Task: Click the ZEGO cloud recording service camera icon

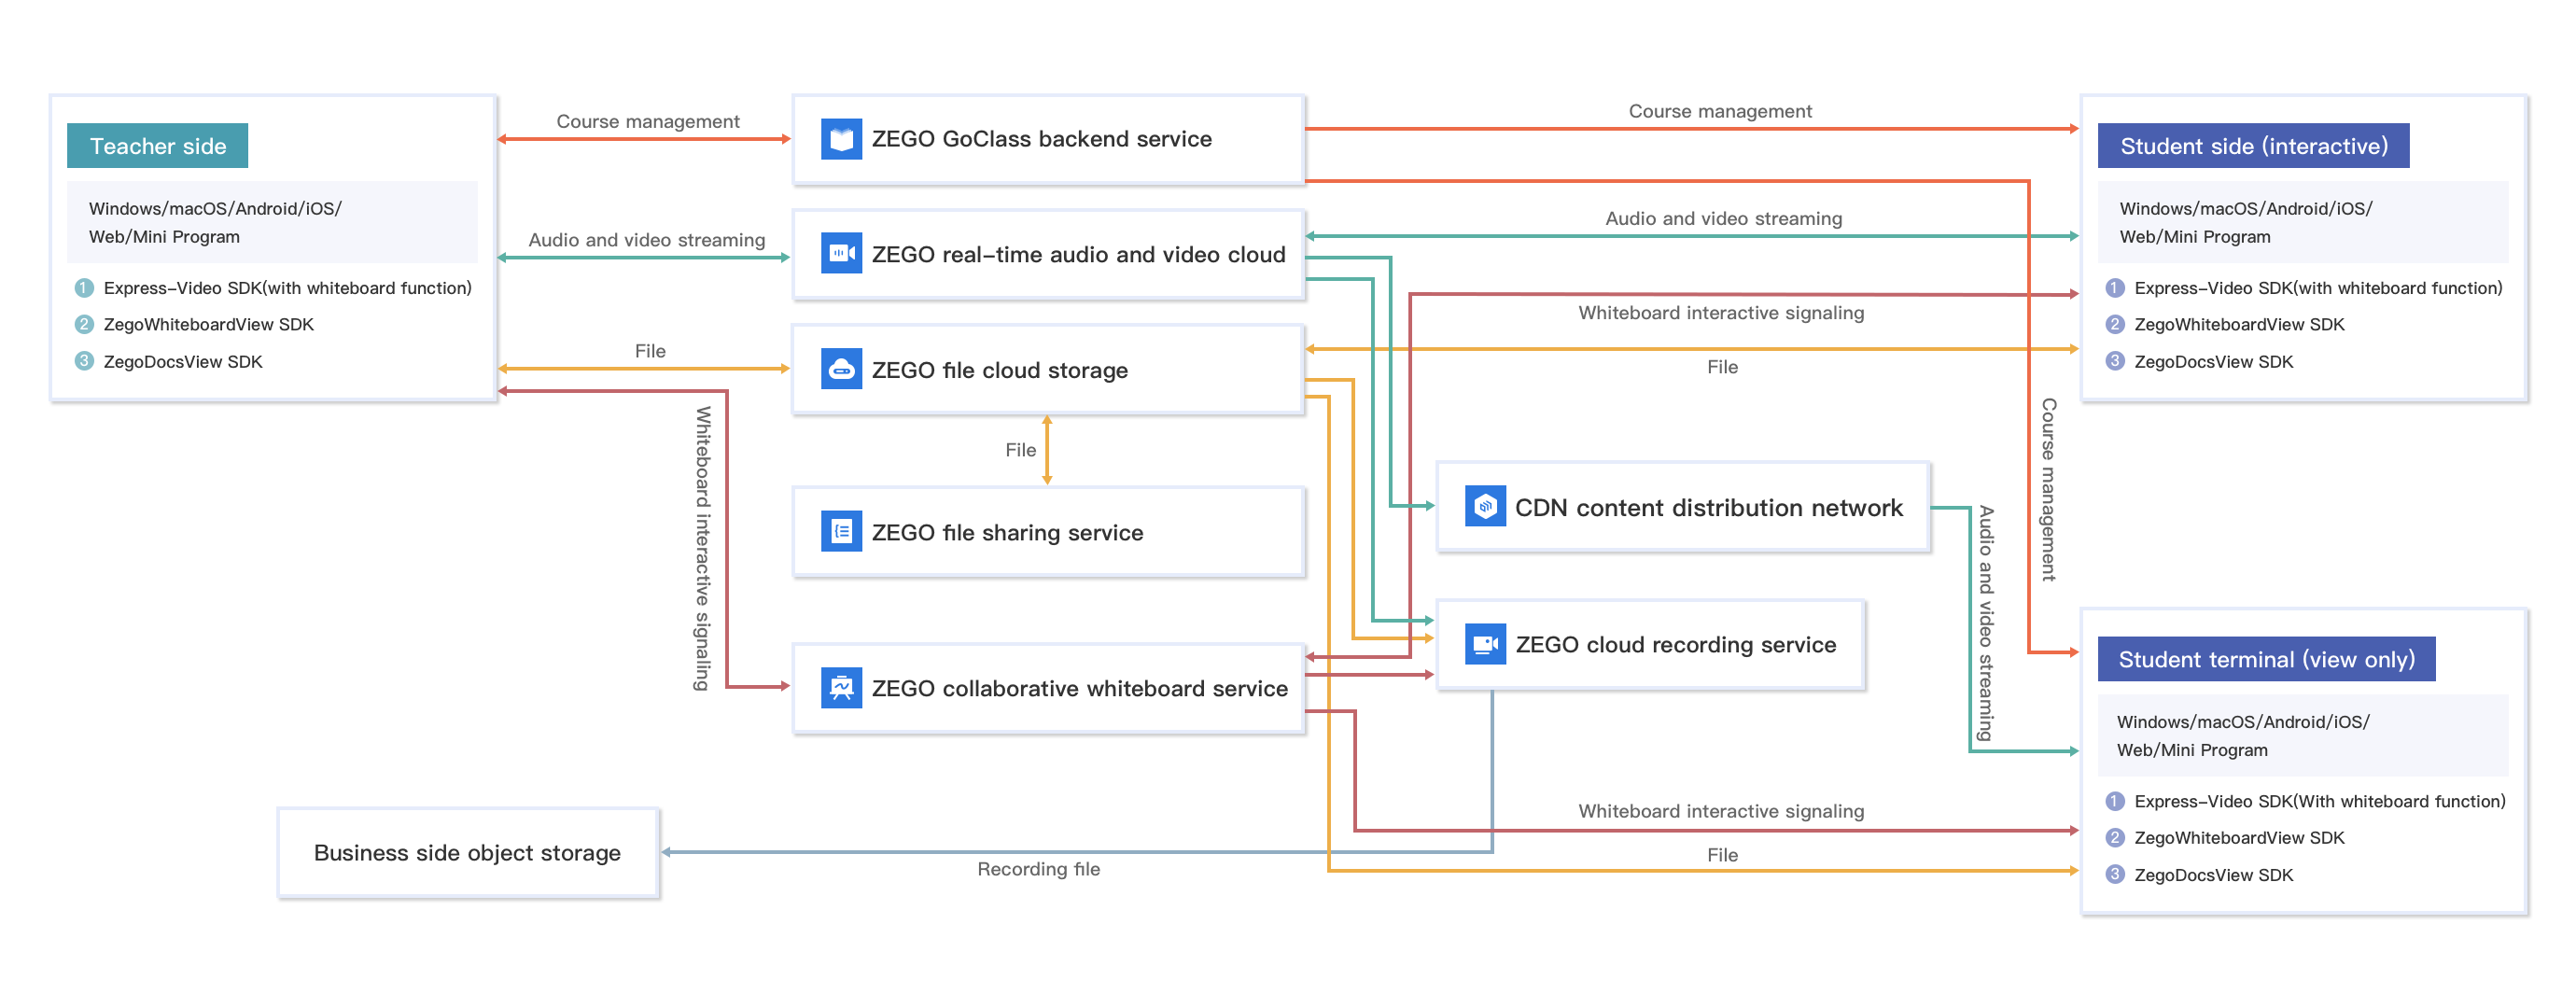Action: 1485,644
